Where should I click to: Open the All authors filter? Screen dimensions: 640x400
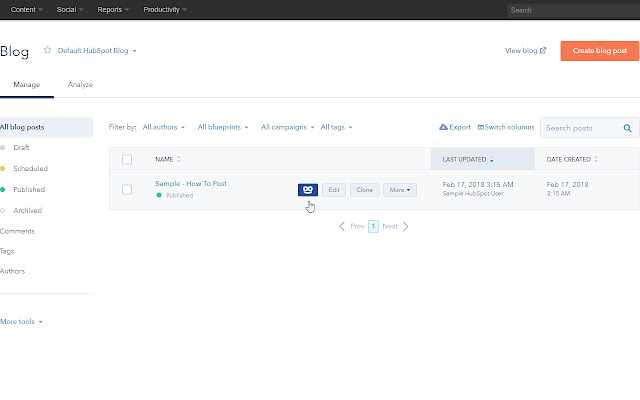point(164,127)
